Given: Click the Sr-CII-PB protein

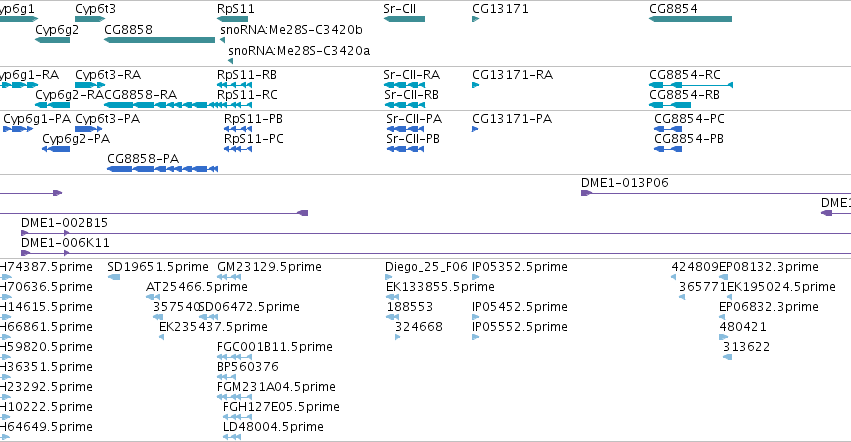Looking at the screenshot, I should coord(405,149).
